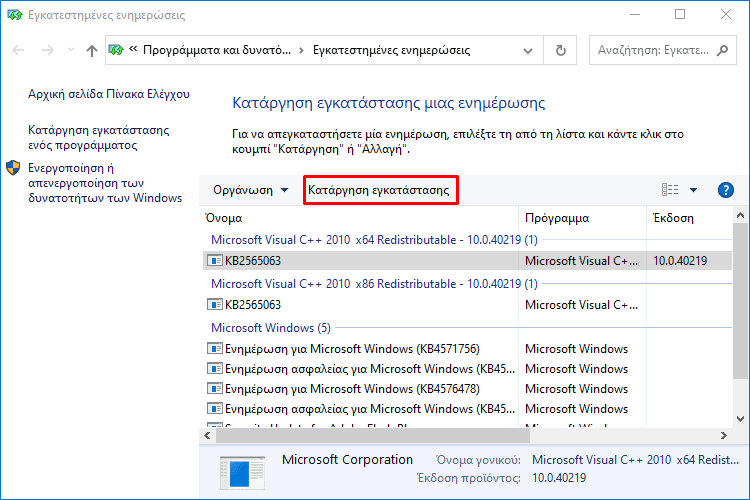Select KB2565063 under the x86 Redistributable
The image size is (750, 500).
467,305
